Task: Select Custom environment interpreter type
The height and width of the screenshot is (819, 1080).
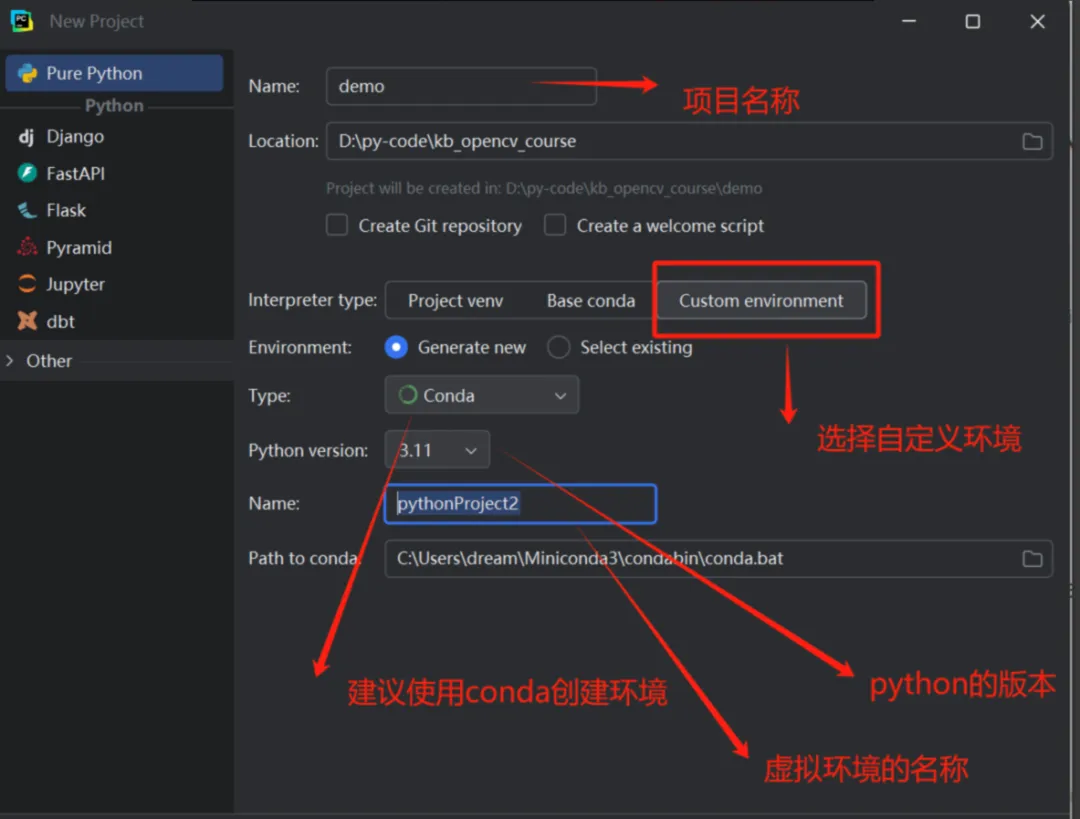Action: click(761, 300)
